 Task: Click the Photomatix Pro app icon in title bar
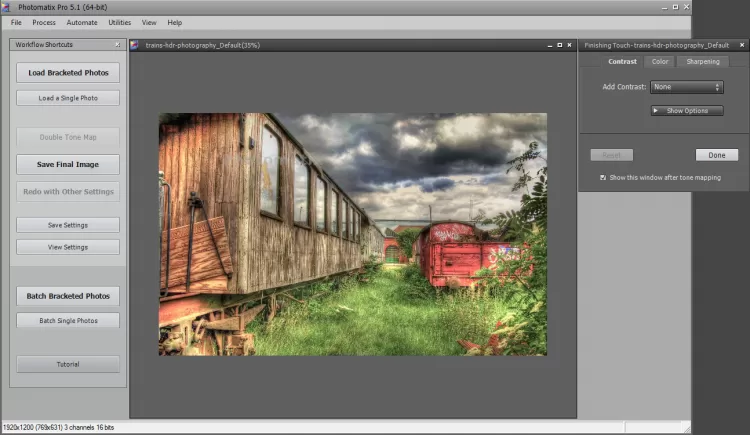6,7
